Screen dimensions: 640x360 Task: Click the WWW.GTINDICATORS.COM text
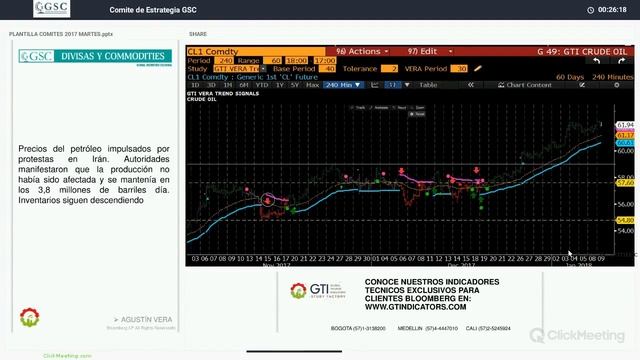click(x=416, y=307)
